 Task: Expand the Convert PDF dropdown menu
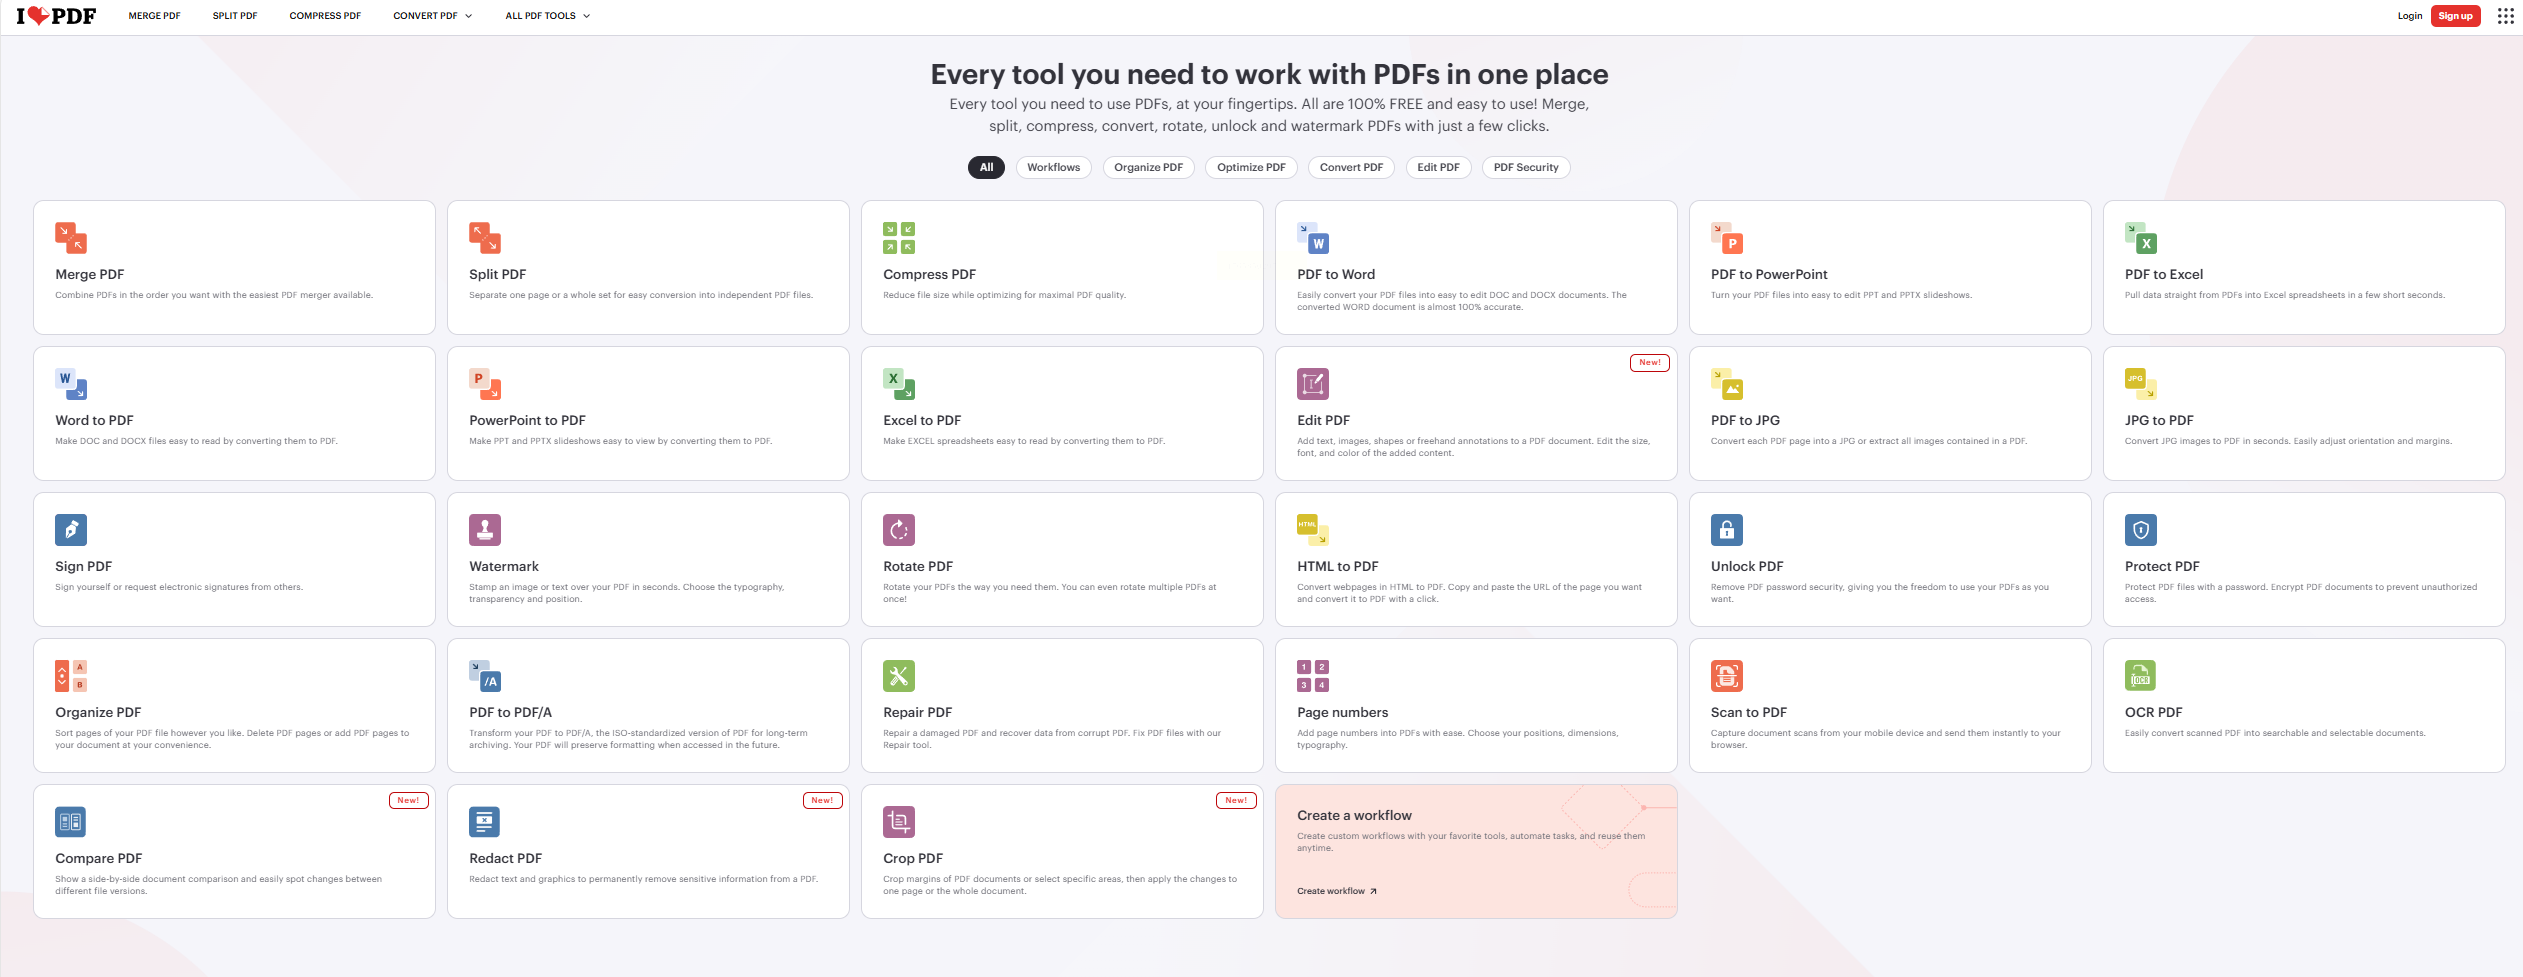pyautogui.click(x=433, y=16)
